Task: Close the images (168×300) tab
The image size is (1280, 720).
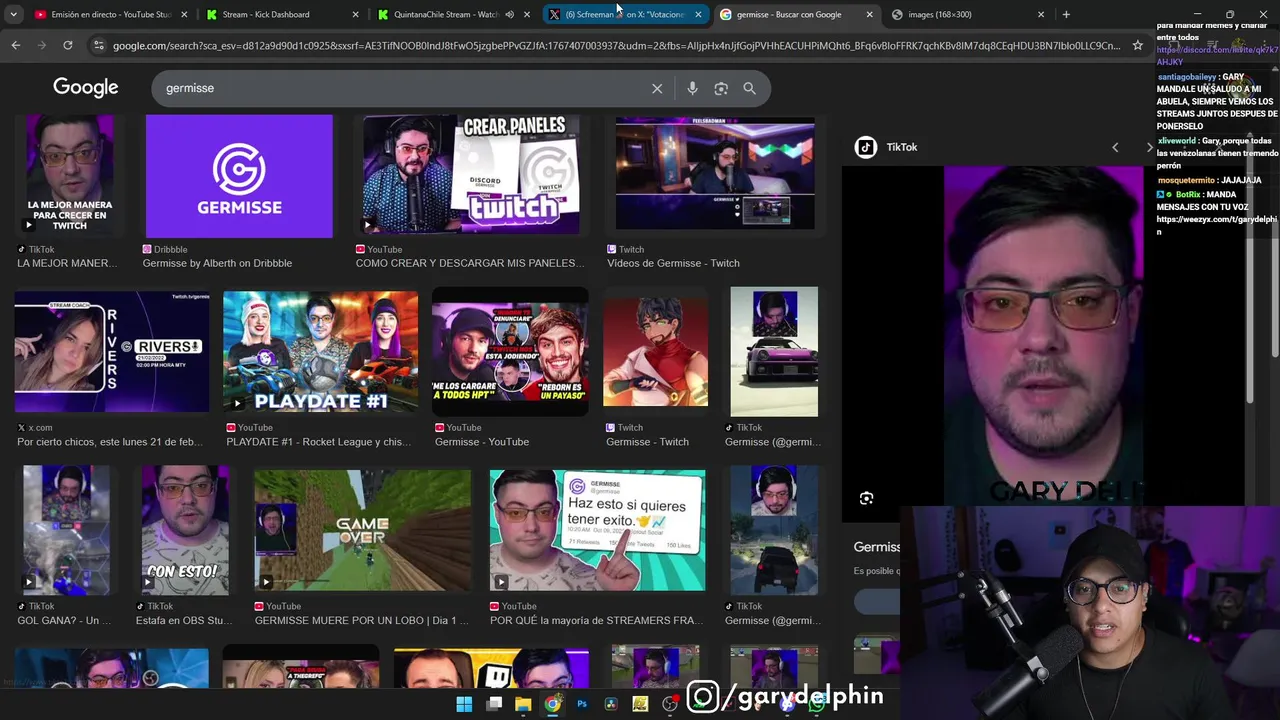Action: click(1041, 14)
